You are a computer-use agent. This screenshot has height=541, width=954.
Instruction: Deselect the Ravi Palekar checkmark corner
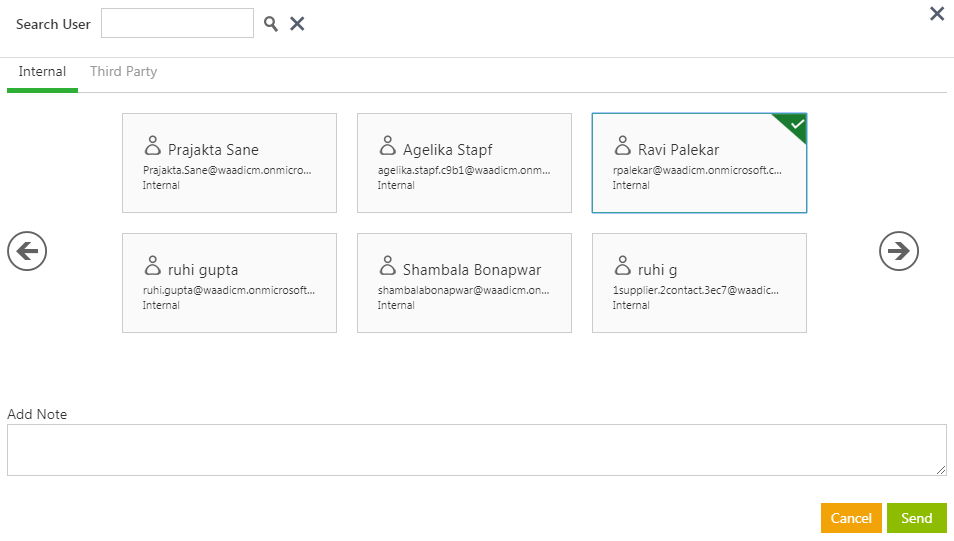[x=795, y=125]
